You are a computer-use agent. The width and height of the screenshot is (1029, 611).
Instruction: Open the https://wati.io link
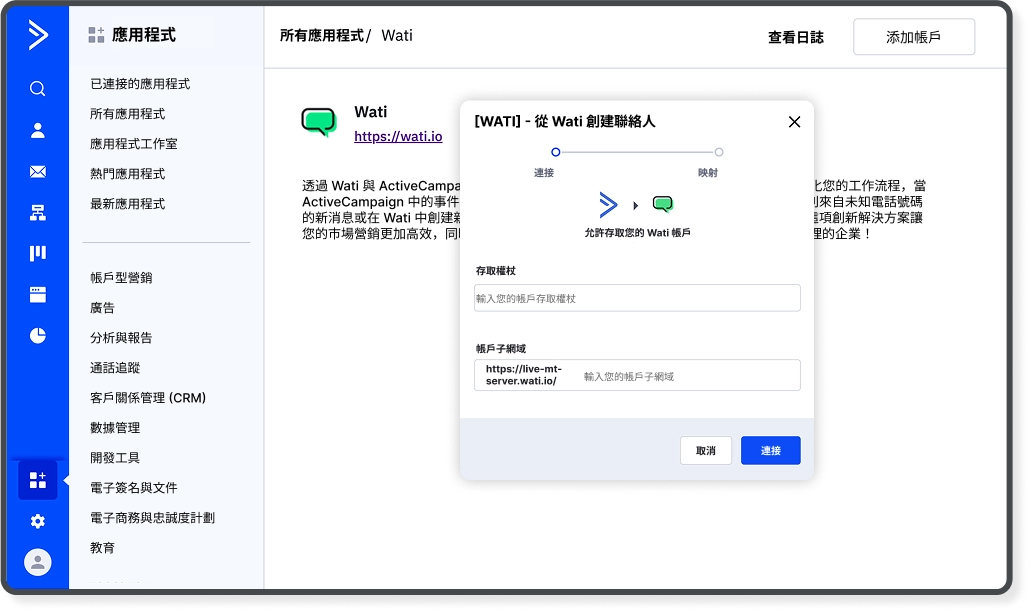click(398, 137)
